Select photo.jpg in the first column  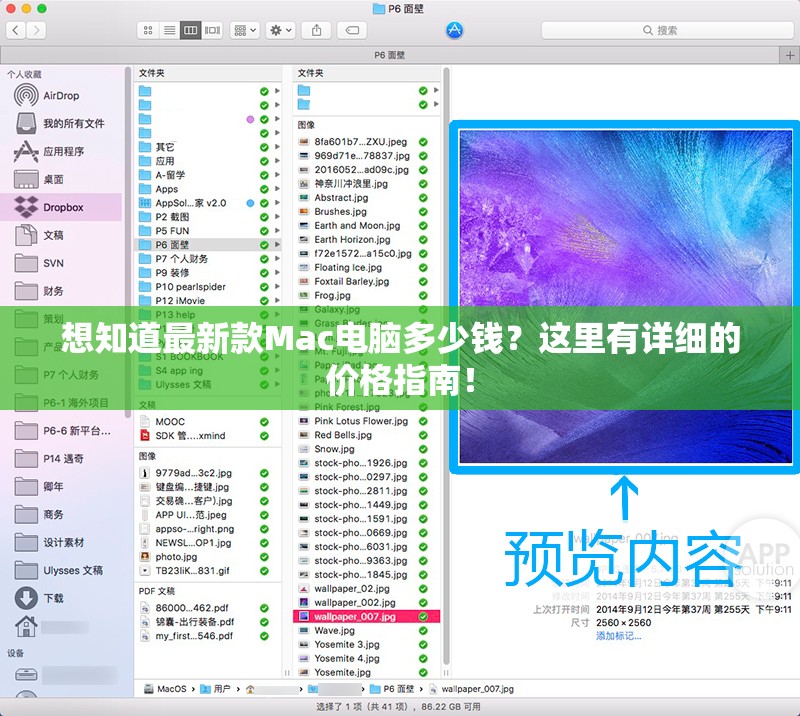[x=208, y=557]
